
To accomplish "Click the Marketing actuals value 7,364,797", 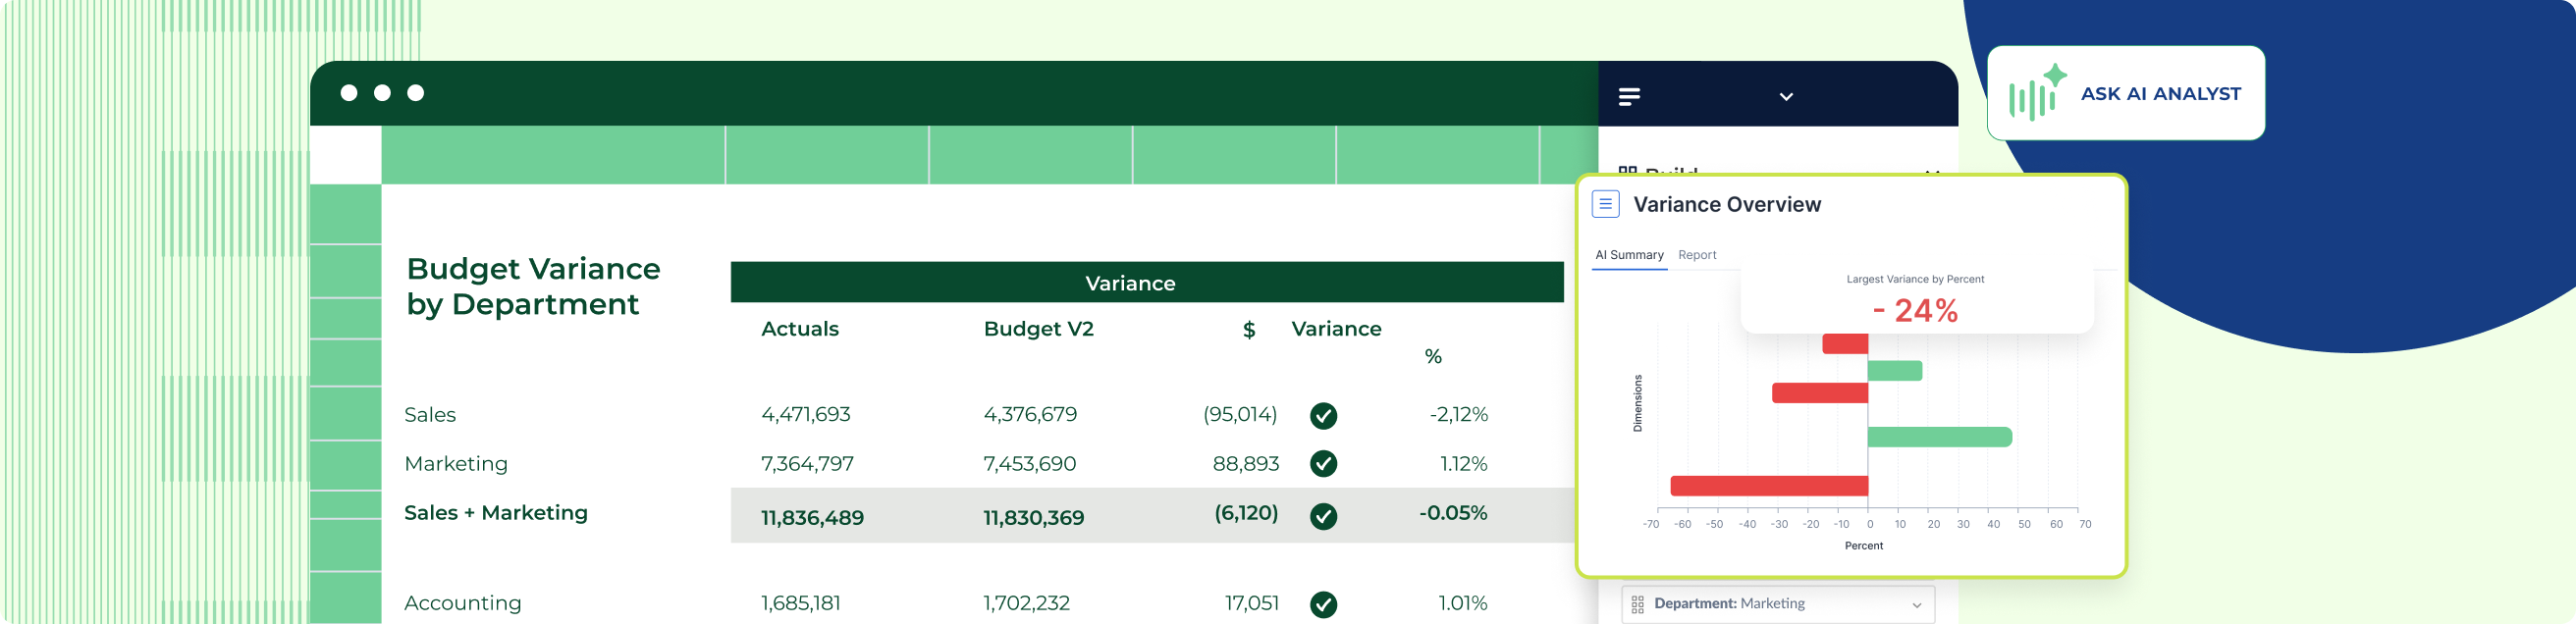I will click(808, 464).
